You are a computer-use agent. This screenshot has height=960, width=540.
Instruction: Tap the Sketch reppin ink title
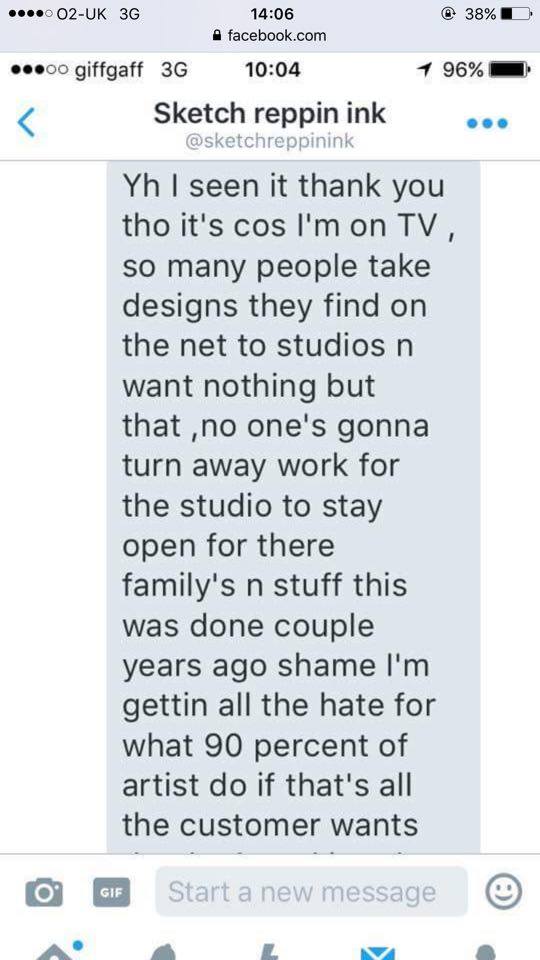(269, 113)
